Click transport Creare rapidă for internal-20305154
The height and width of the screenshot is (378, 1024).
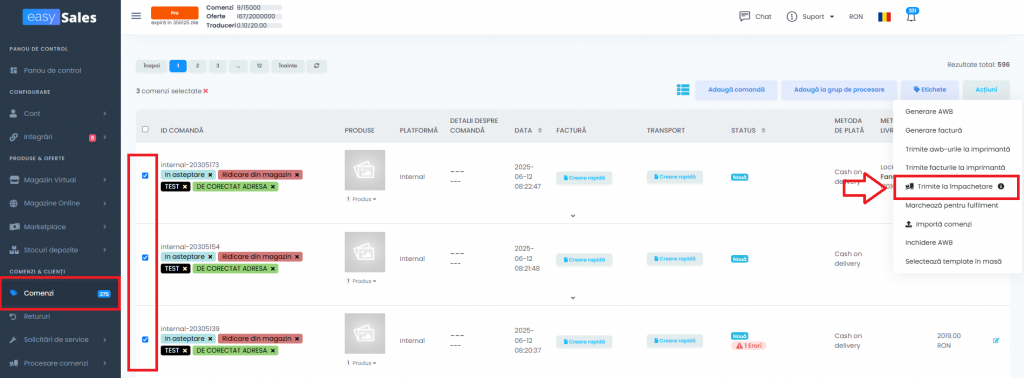point(675,259)
